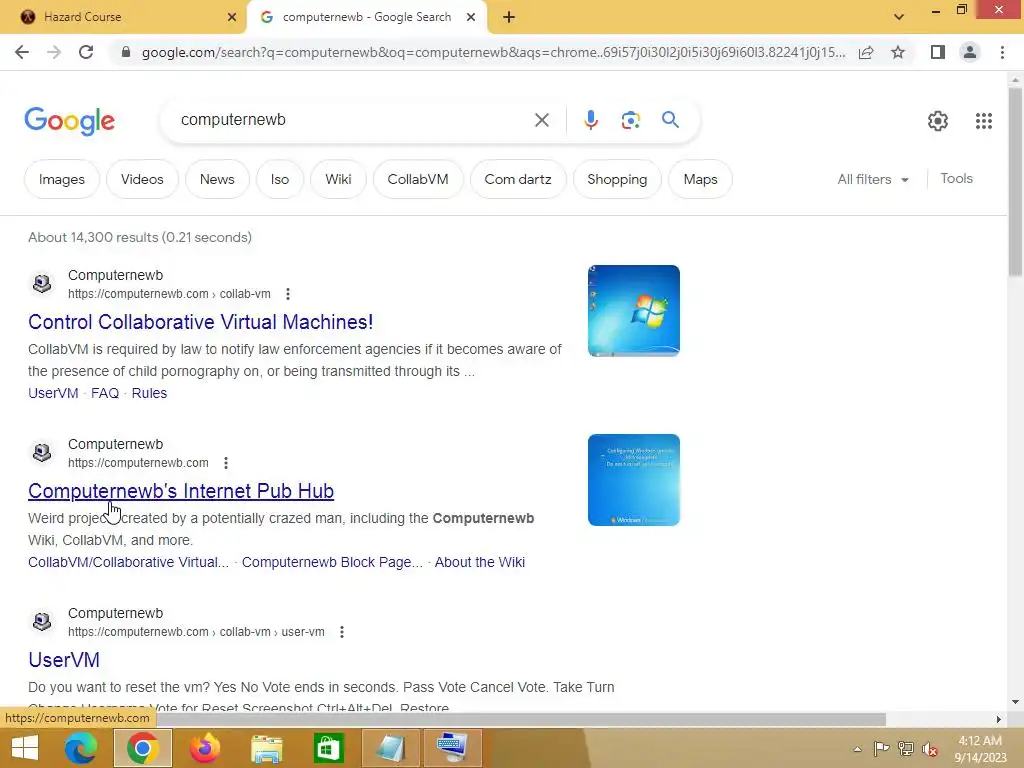Open search Tools
Screen dimensions: 1024x768
(956, 178)
